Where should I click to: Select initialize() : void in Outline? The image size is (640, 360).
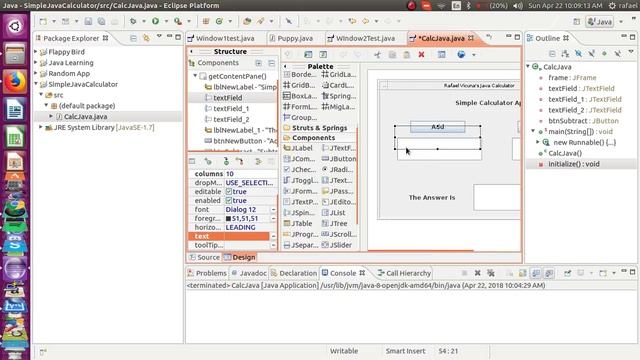(573, 164)
